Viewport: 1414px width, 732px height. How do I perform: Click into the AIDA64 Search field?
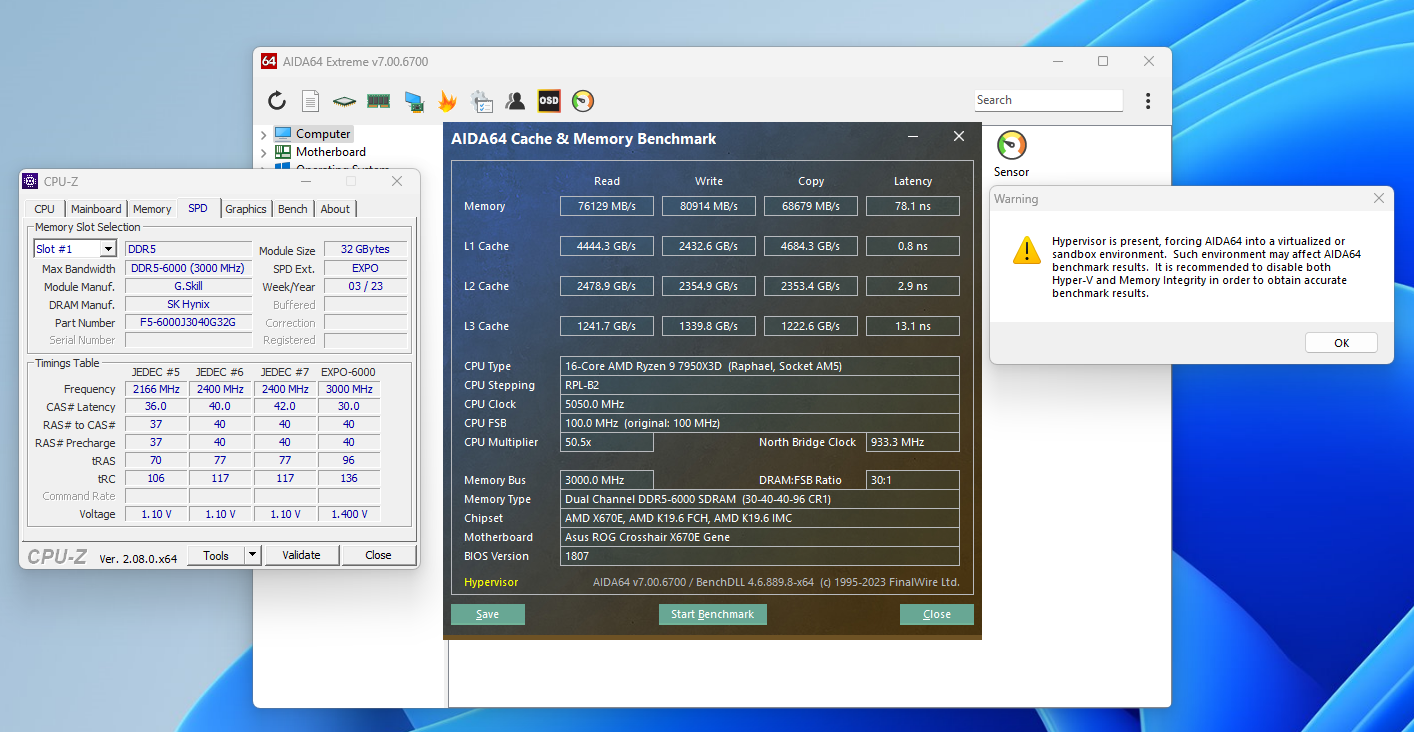tap(1048, 100)
